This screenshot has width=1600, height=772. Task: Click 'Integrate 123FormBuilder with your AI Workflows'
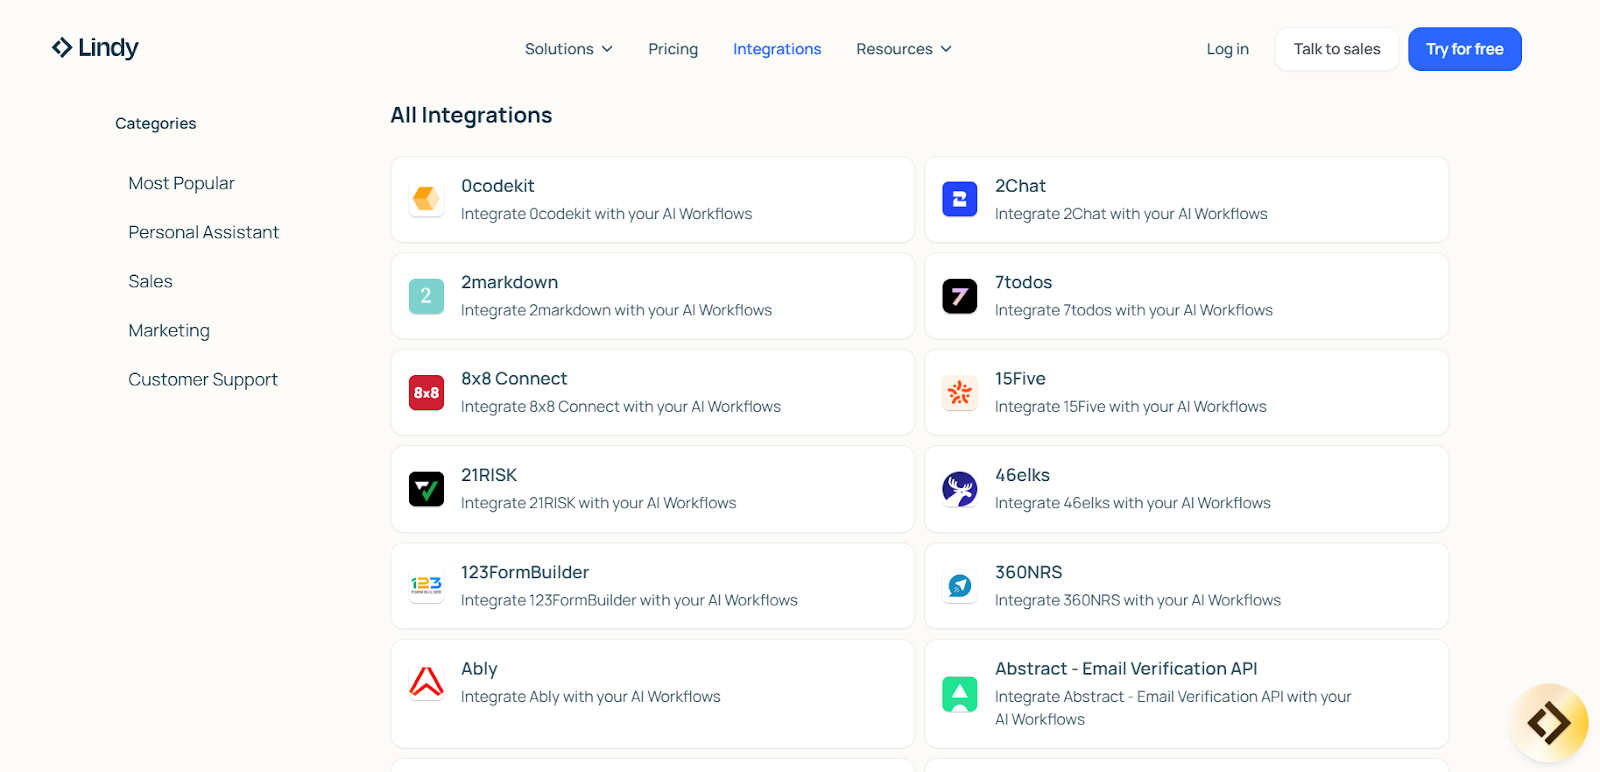pos(629,600)
